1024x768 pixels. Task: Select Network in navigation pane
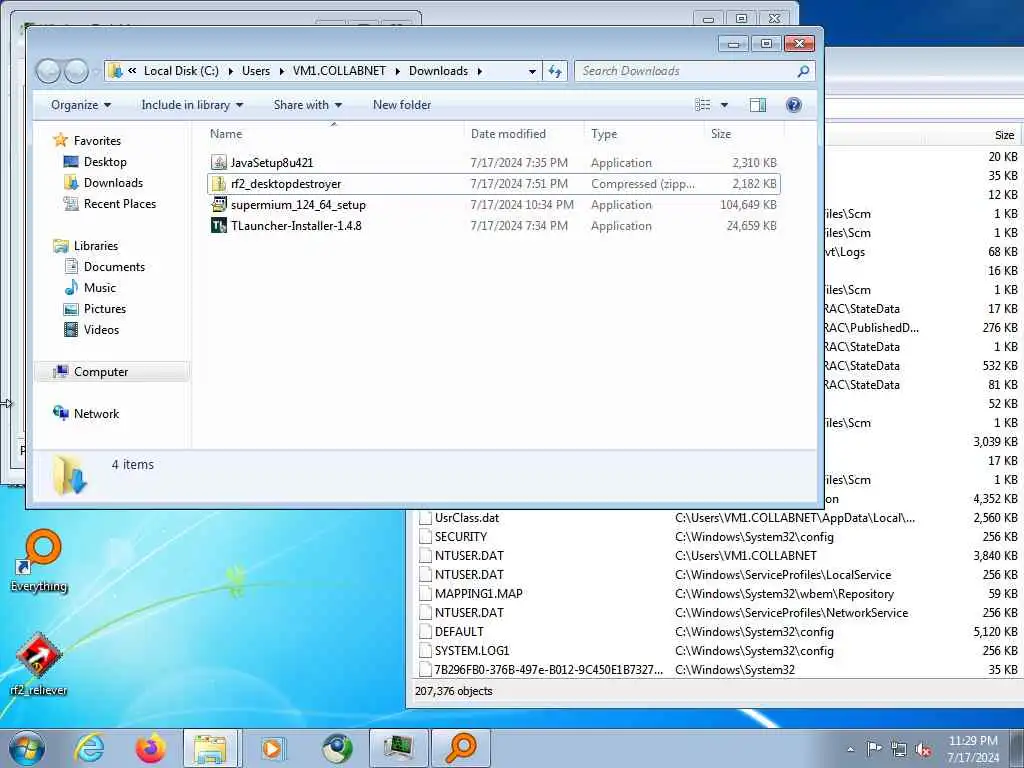pos(96,413)
